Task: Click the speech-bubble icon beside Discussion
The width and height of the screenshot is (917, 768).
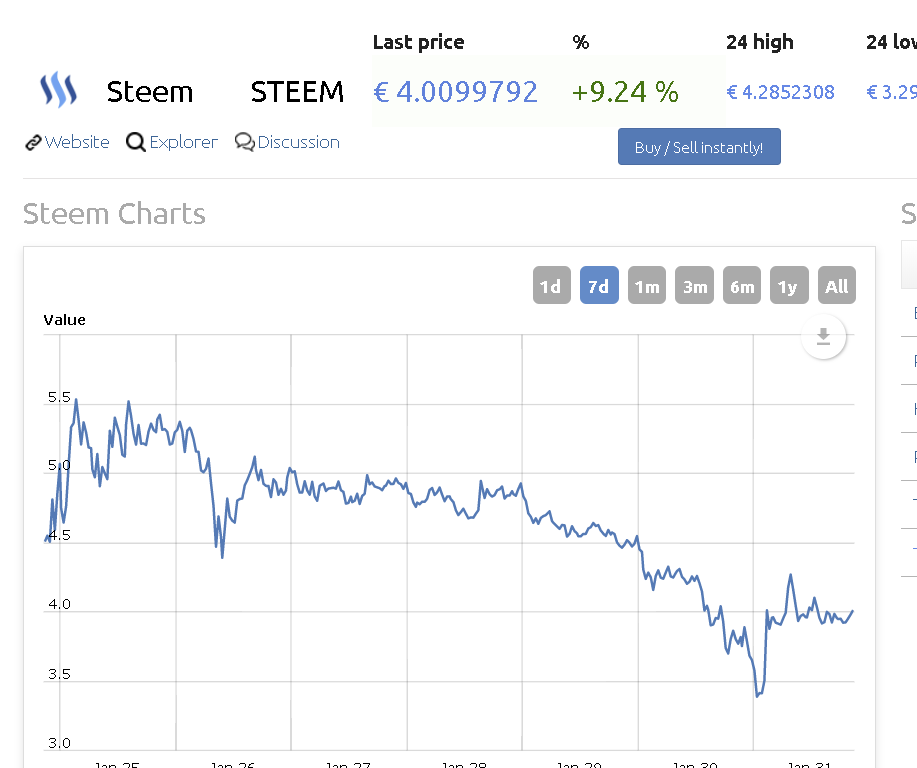Action: [243, 142]
